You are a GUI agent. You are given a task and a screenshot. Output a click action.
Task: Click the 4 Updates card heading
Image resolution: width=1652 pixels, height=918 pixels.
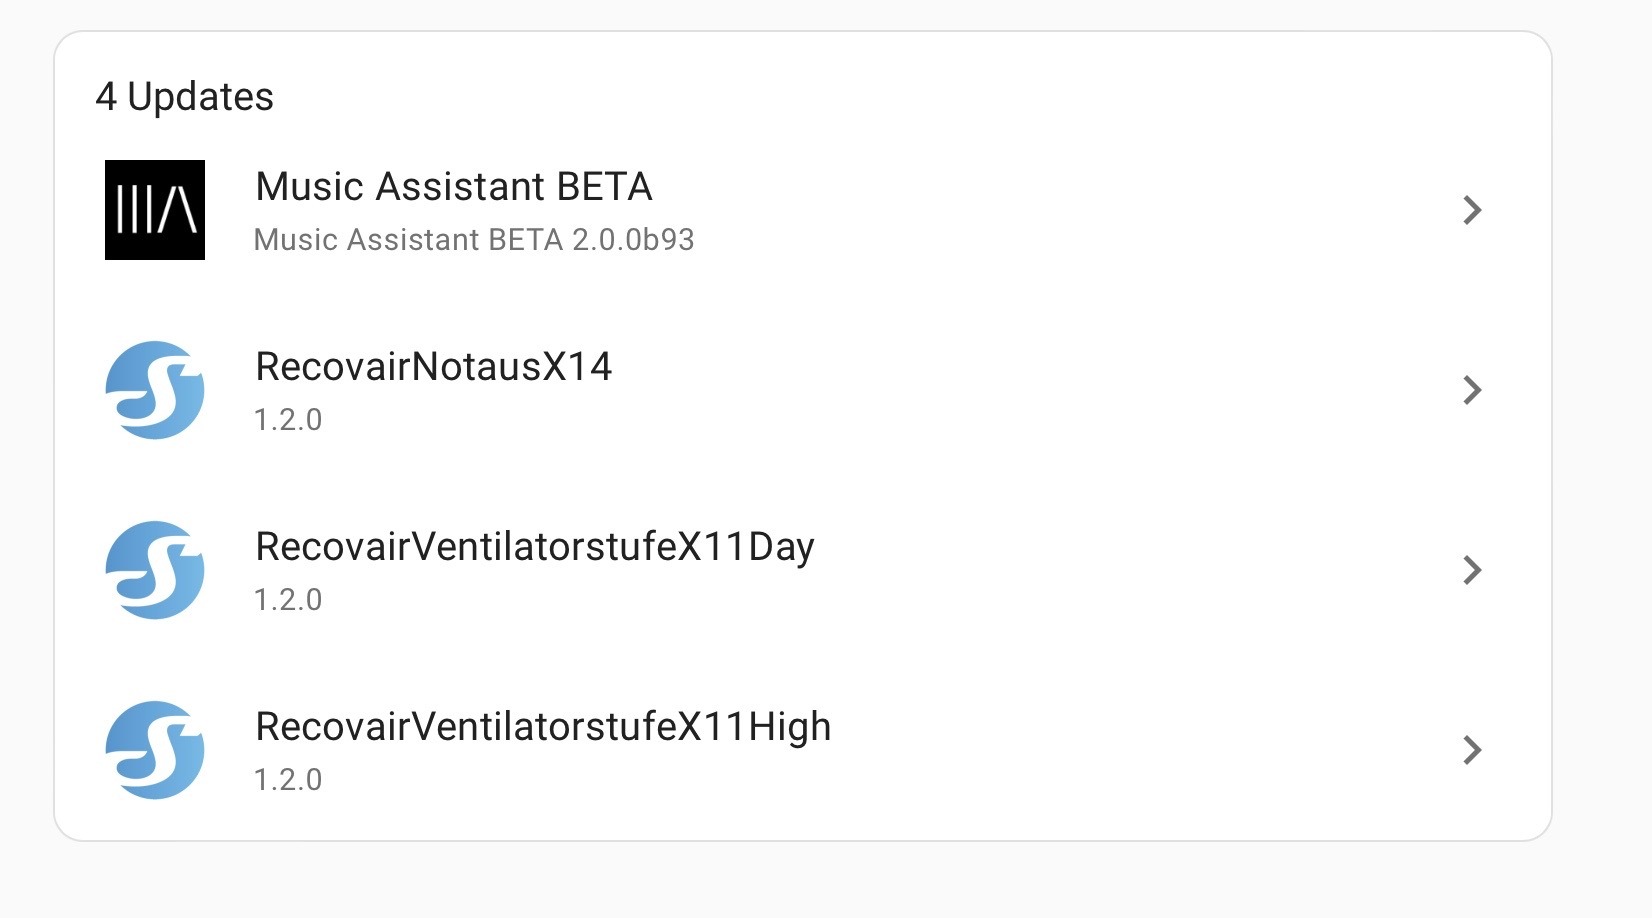pos(185,97)
